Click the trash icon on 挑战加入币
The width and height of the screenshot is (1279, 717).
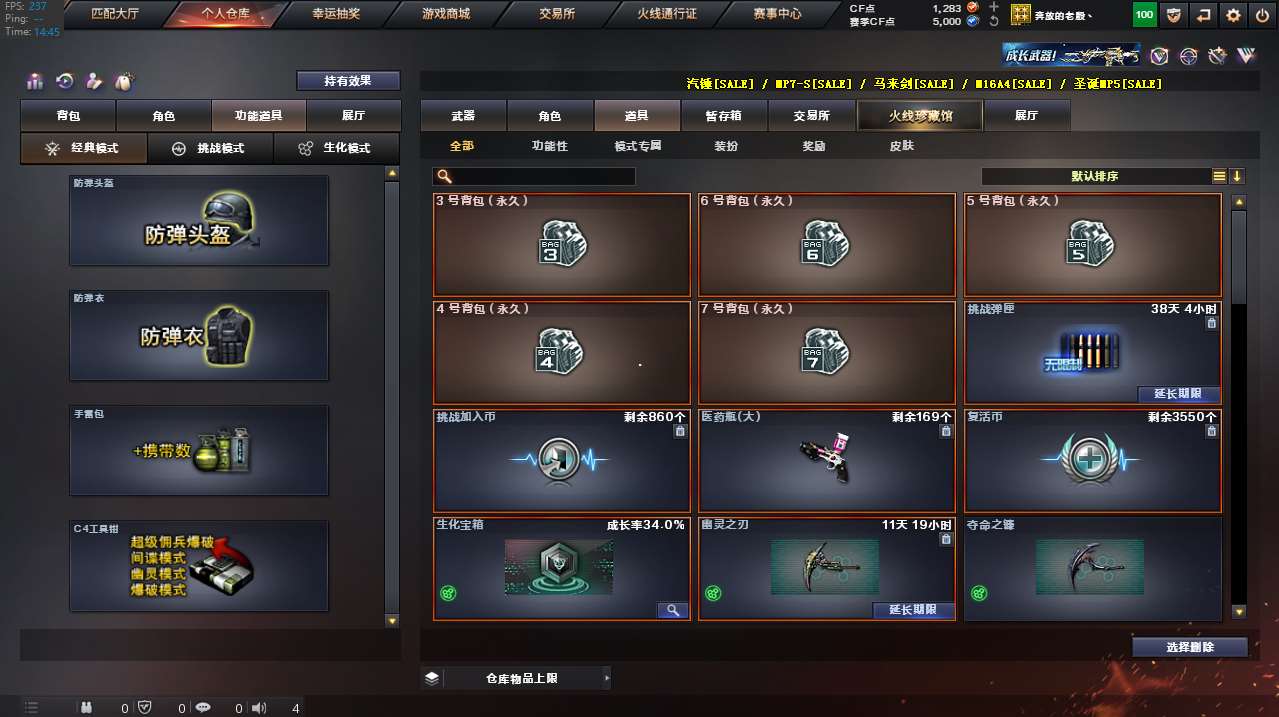(680, 431)
